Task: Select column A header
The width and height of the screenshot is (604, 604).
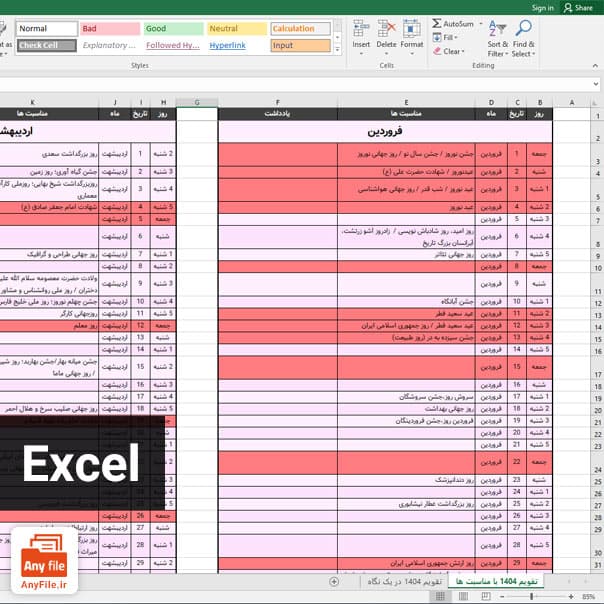Action: [x=572, y=102]
